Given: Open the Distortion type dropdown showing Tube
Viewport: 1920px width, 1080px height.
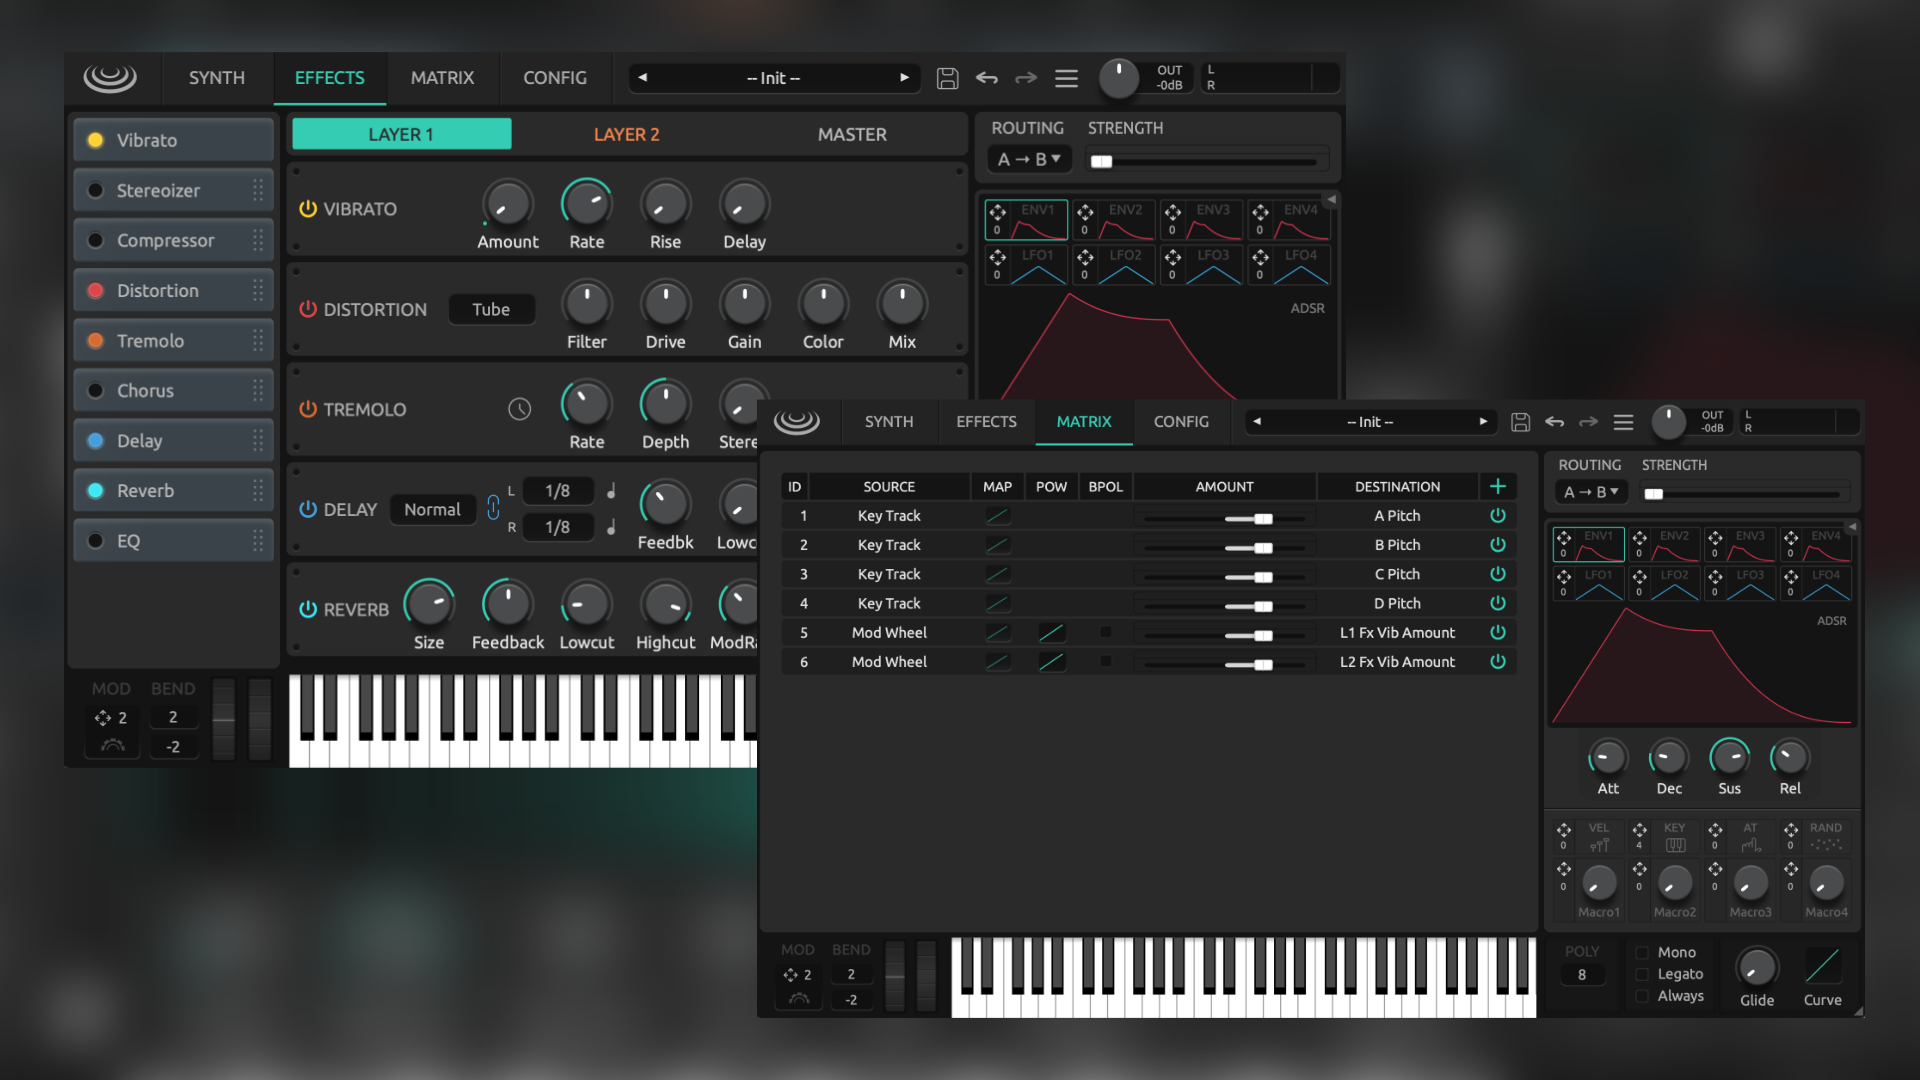Looking at the screenshot, I should coord(491,309).
